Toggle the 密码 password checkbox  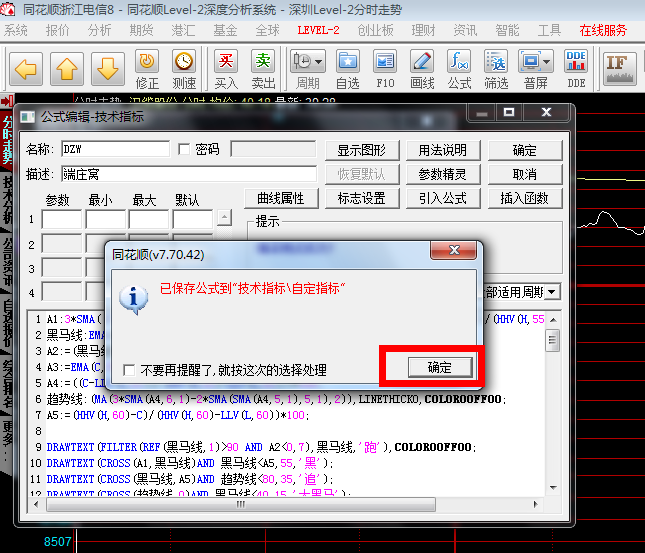[x=184, y=150]
